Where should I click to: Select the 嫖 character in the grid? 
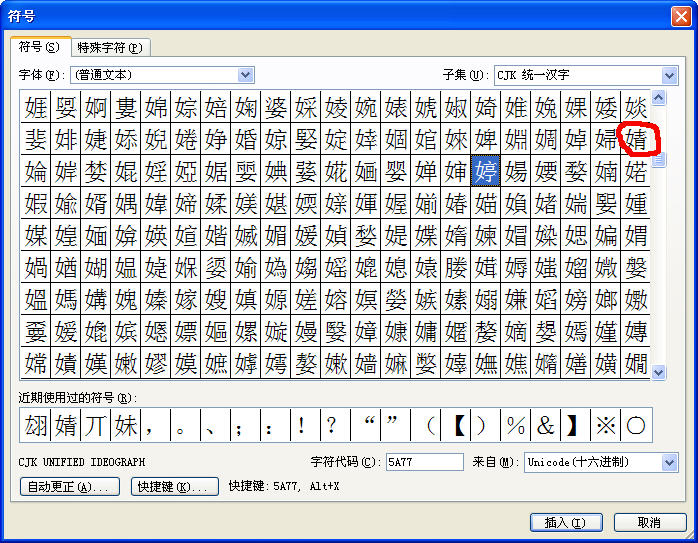pos(186,332)
